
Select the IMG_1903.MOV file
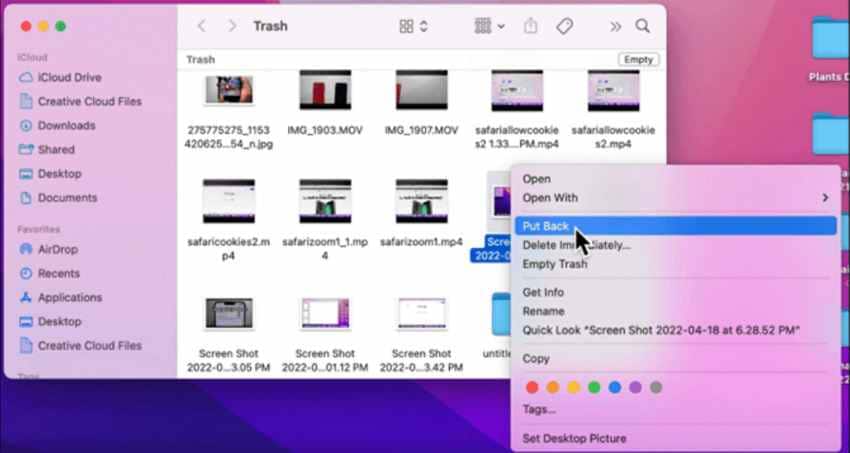pos(325,90)
